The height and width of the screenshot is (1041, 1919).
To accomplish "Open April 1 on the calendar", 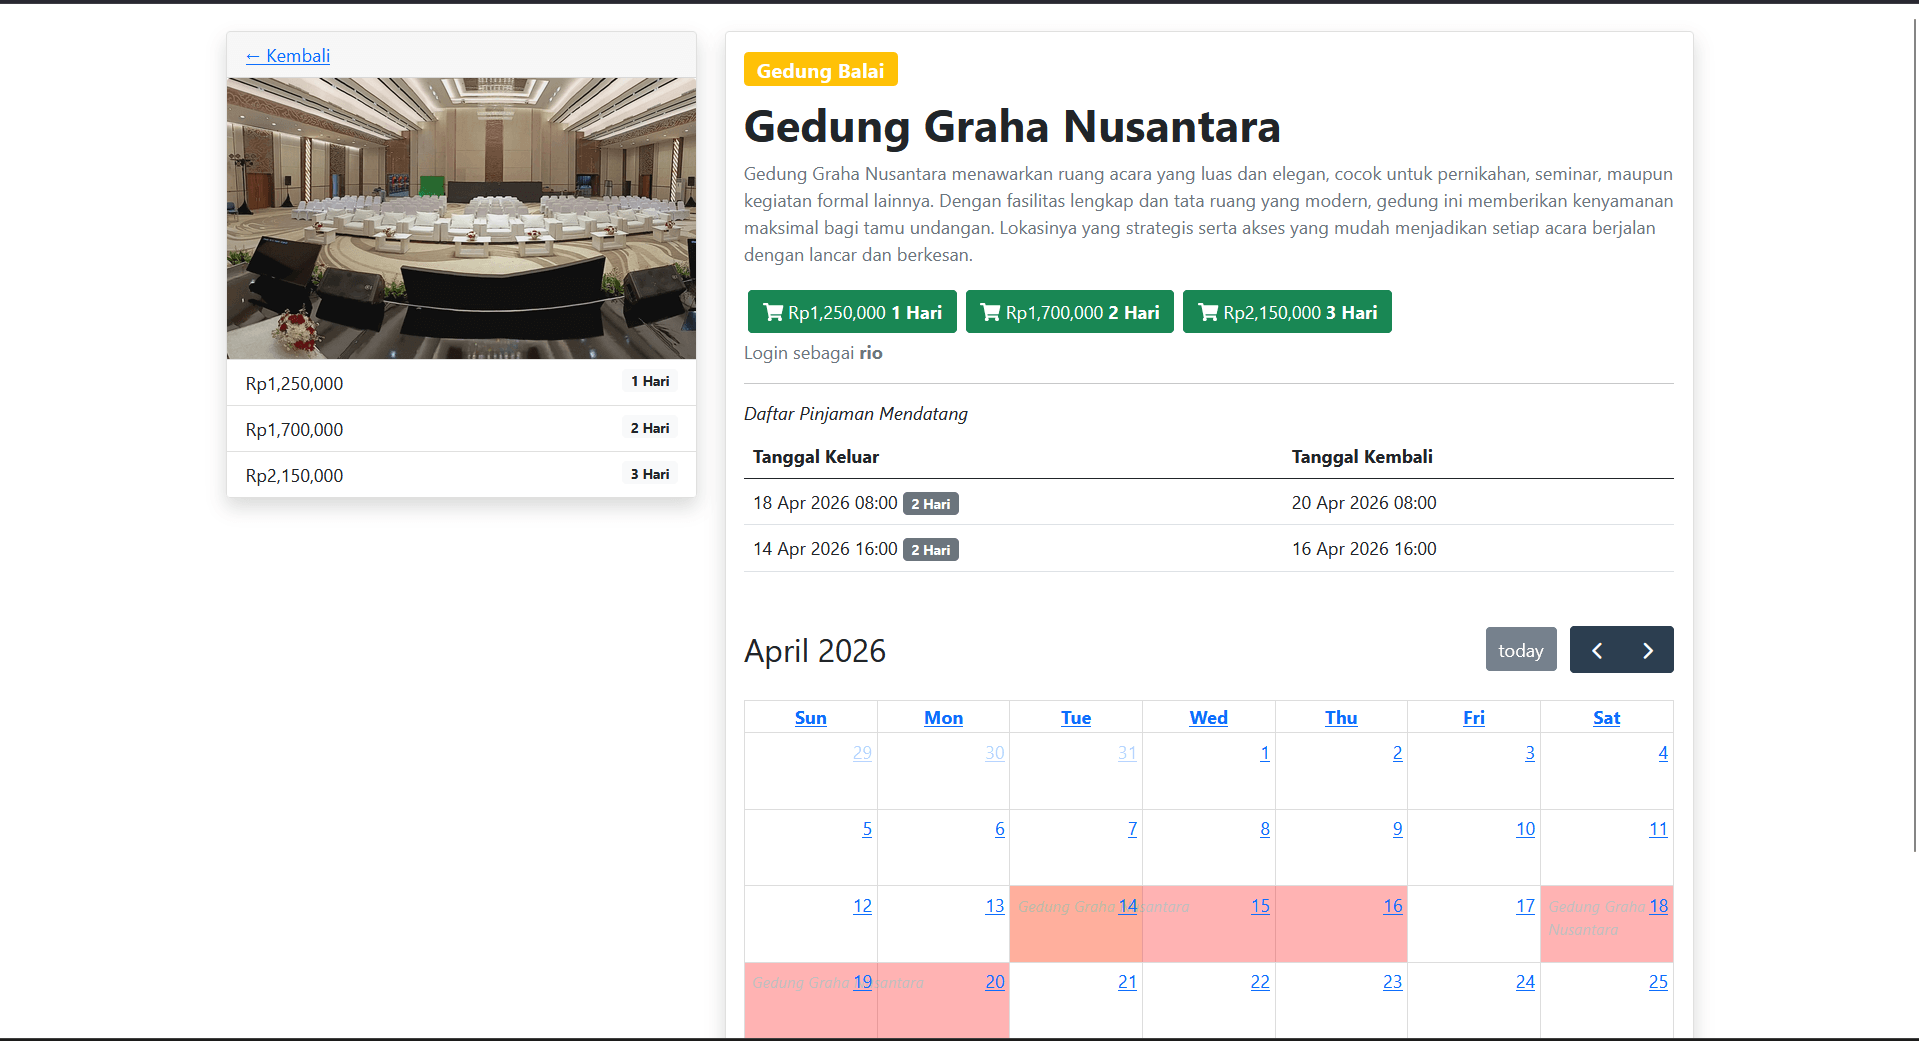I will click(x=1265, y=753).
